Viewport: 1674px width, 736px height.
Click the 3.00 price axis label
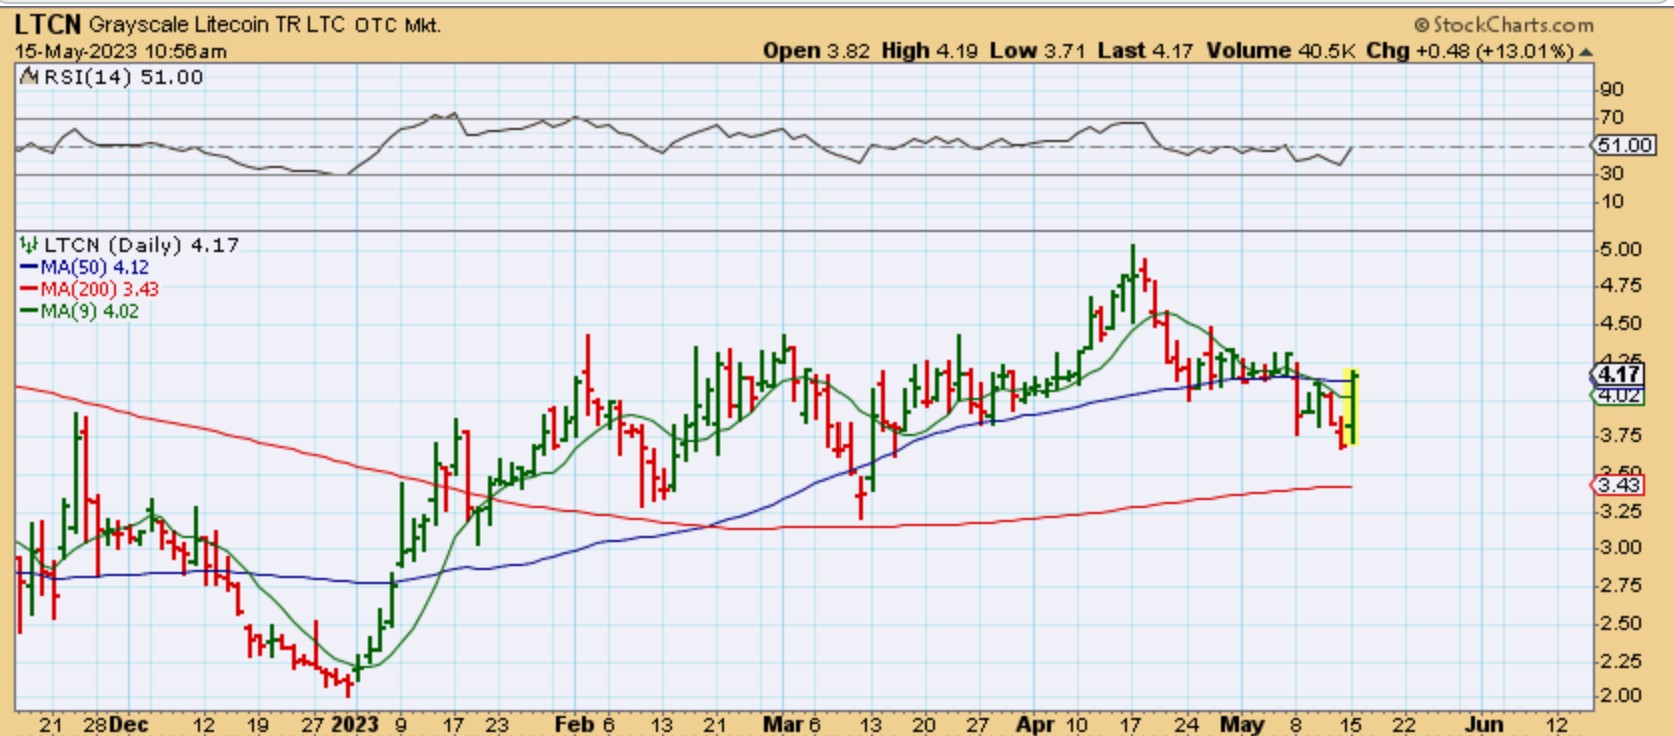point(1620,547)
